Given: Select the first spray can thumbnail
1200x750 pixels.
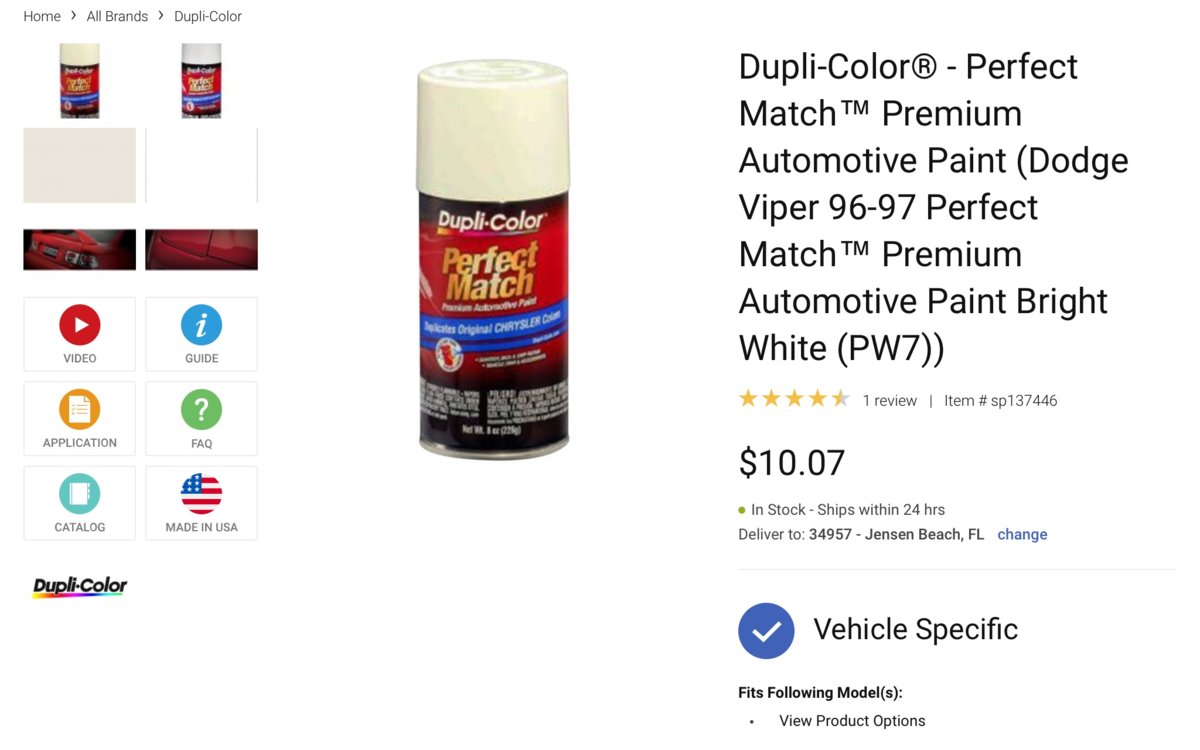Looking at the screenshot, I should click(80, 81).
